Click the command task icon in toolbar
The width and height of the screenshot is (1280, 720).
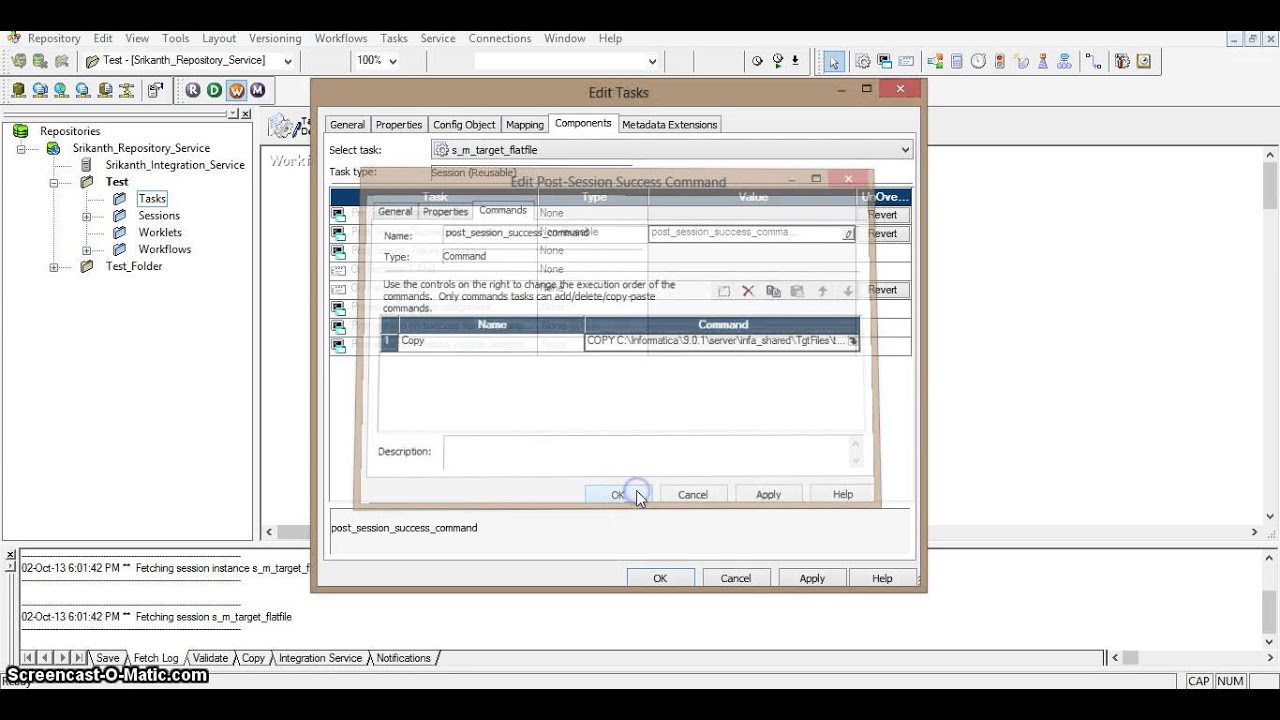click(x=884, y=61)
